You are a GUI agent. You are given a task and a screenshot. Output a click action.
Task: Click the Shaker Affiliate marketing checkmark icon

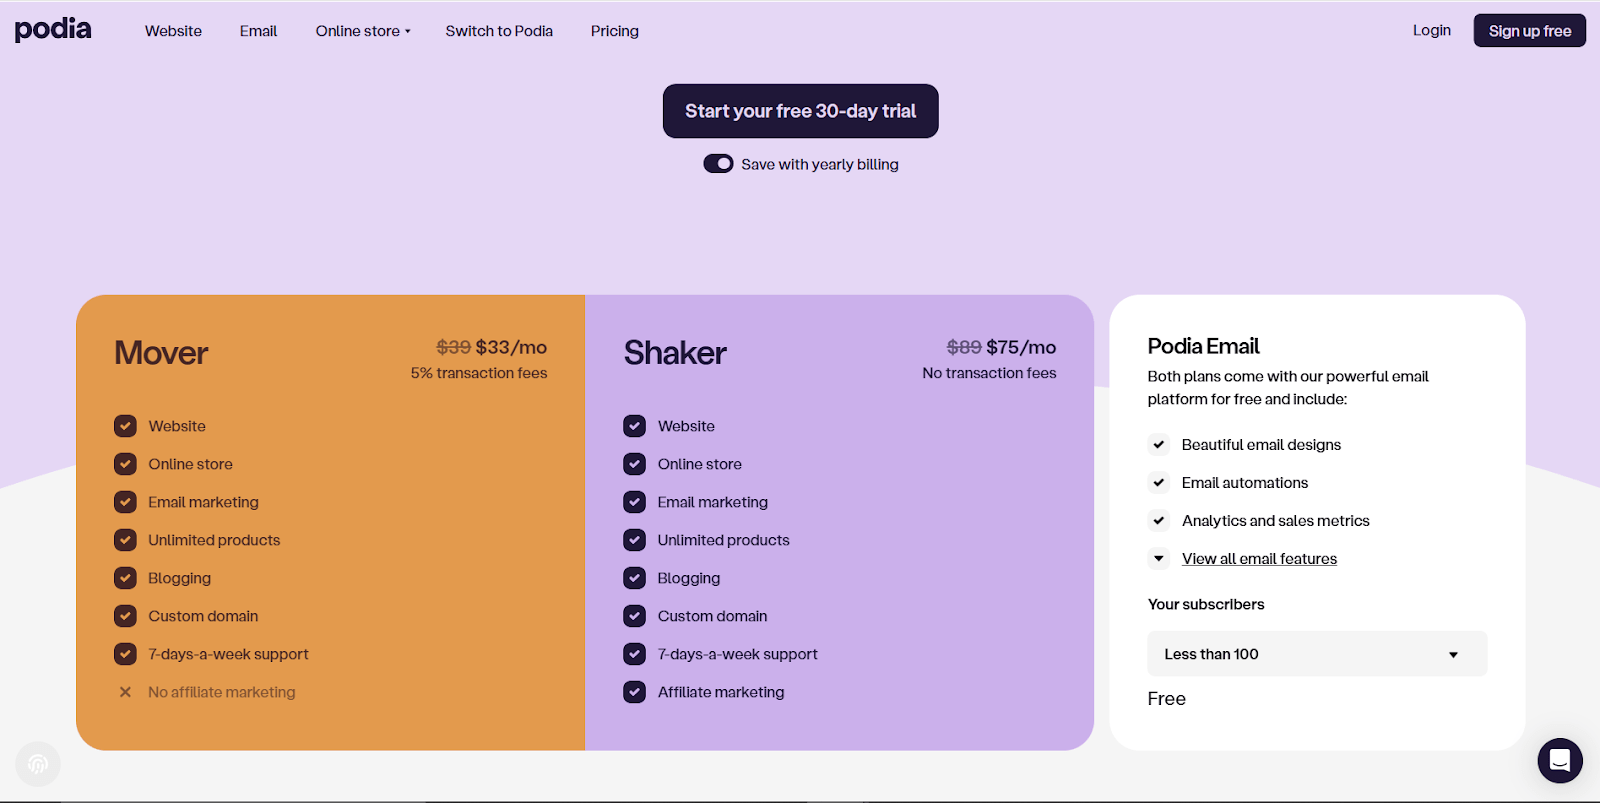tap(634, 692)
